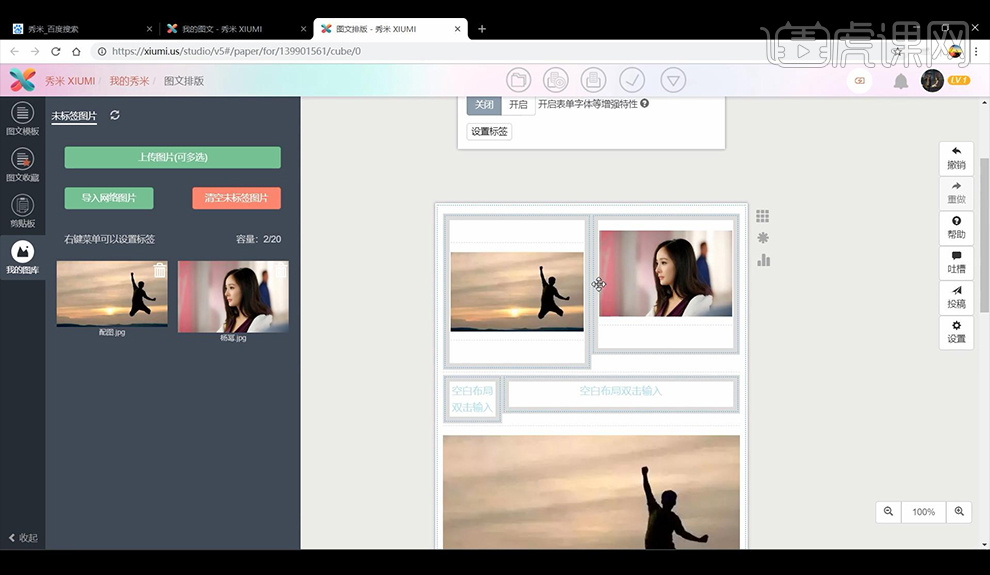Click the browser back arrow
The image size is (990, 575).
[15, 51]
